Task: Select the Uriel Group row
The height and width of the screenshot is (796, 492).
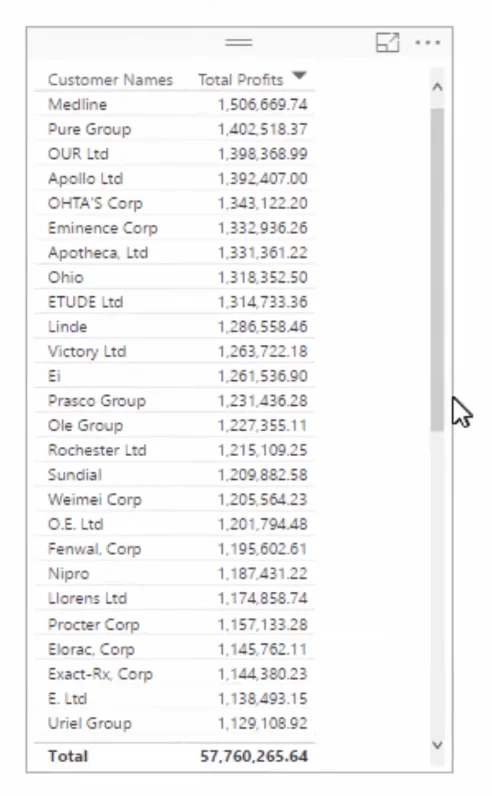Action: click(175, 723)
